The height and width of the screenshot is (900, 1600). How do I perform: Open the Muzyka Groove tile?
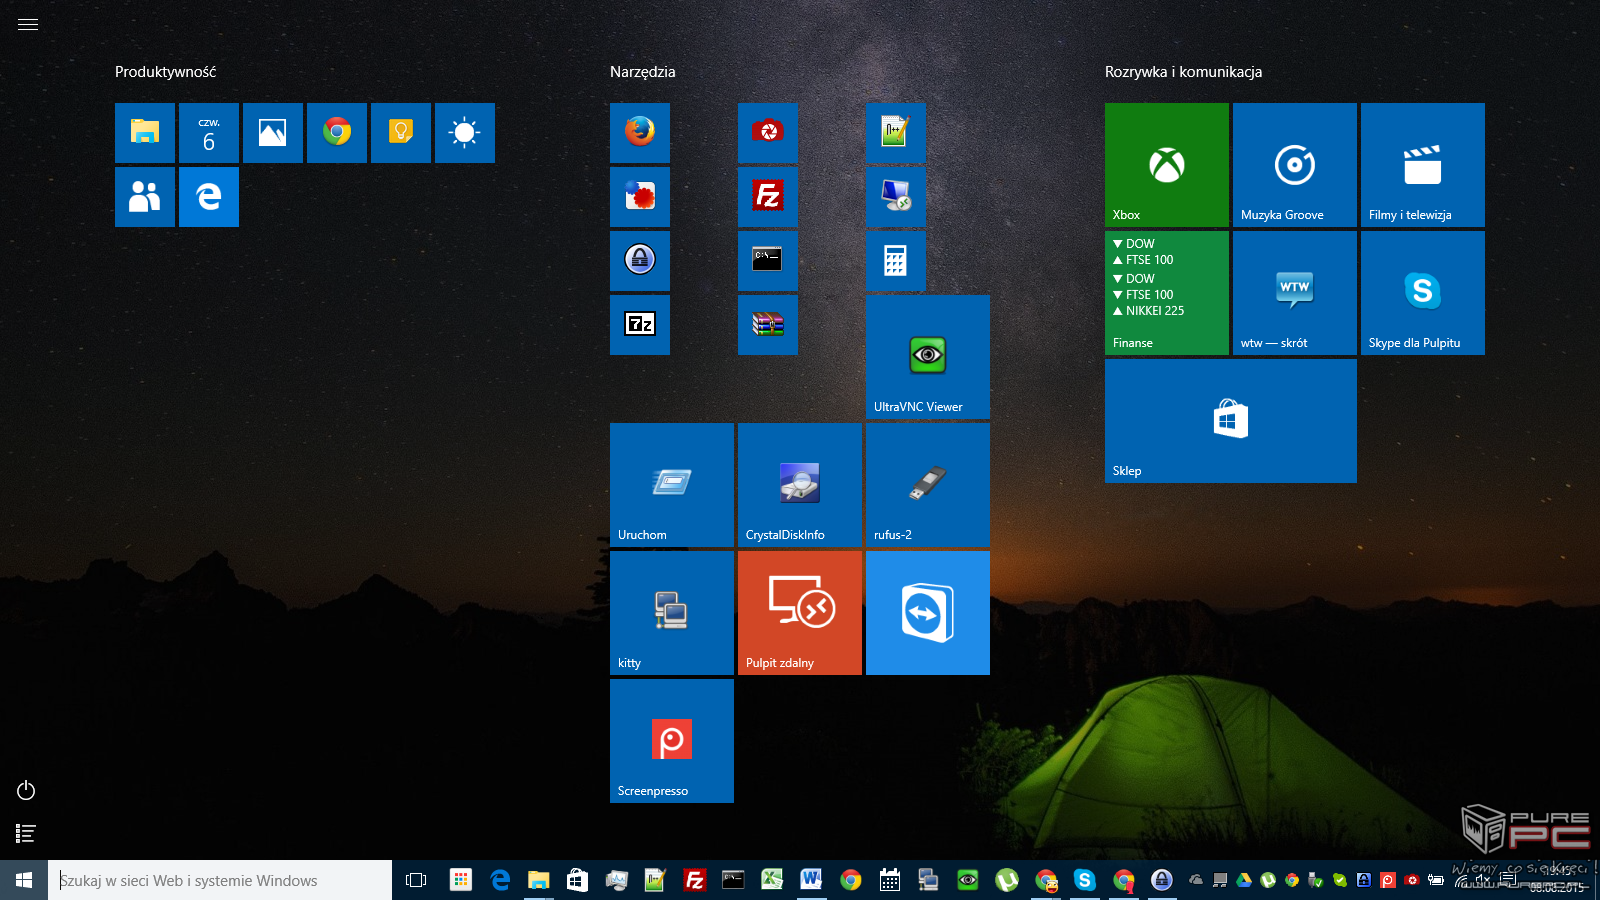click(1295, 165)
